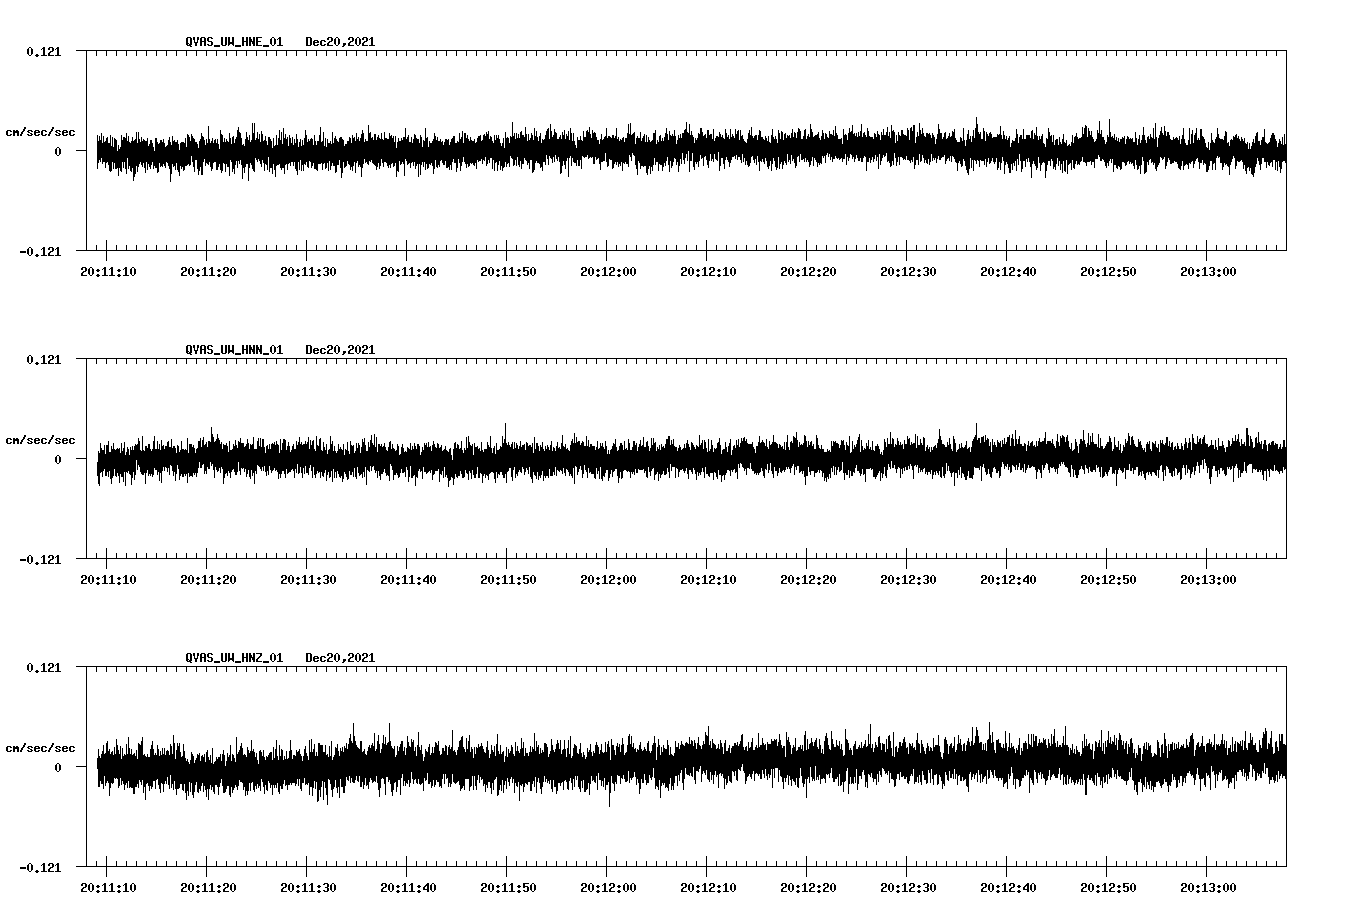Click the 20:11:20 time label under HNE plot
Image resolution: width=1358 pixels, height=924 pixels.
tap(208, 271)
